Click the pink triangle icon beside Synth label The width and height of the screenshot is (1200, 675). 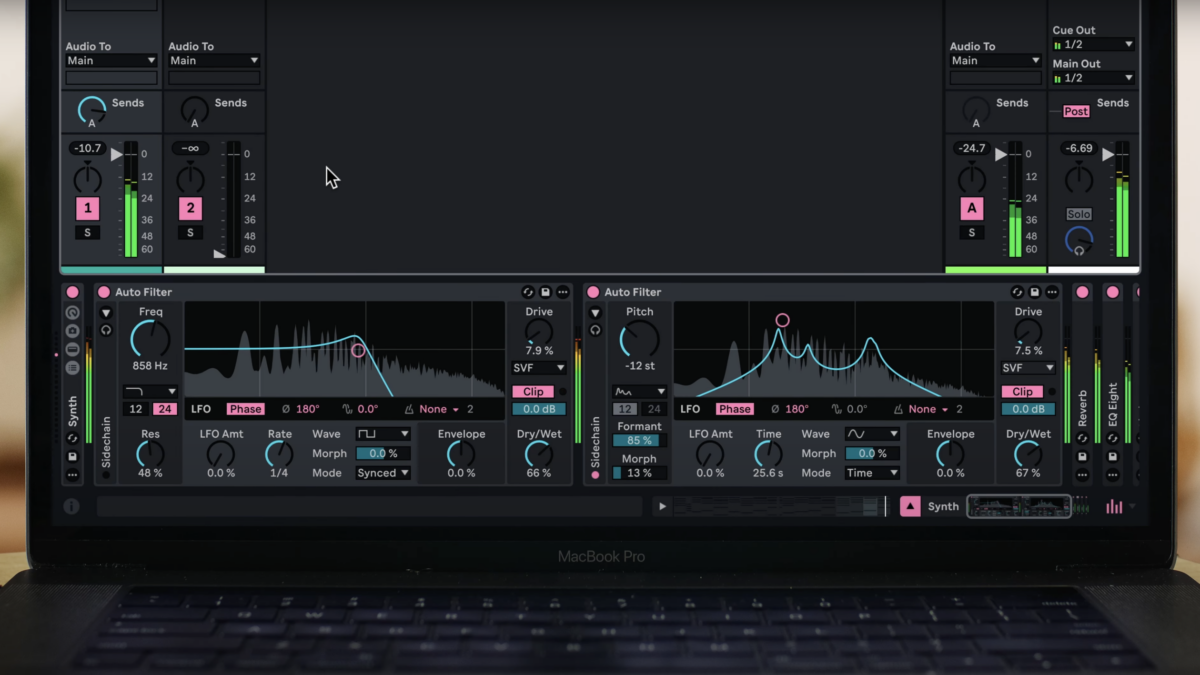coord(909,506)
